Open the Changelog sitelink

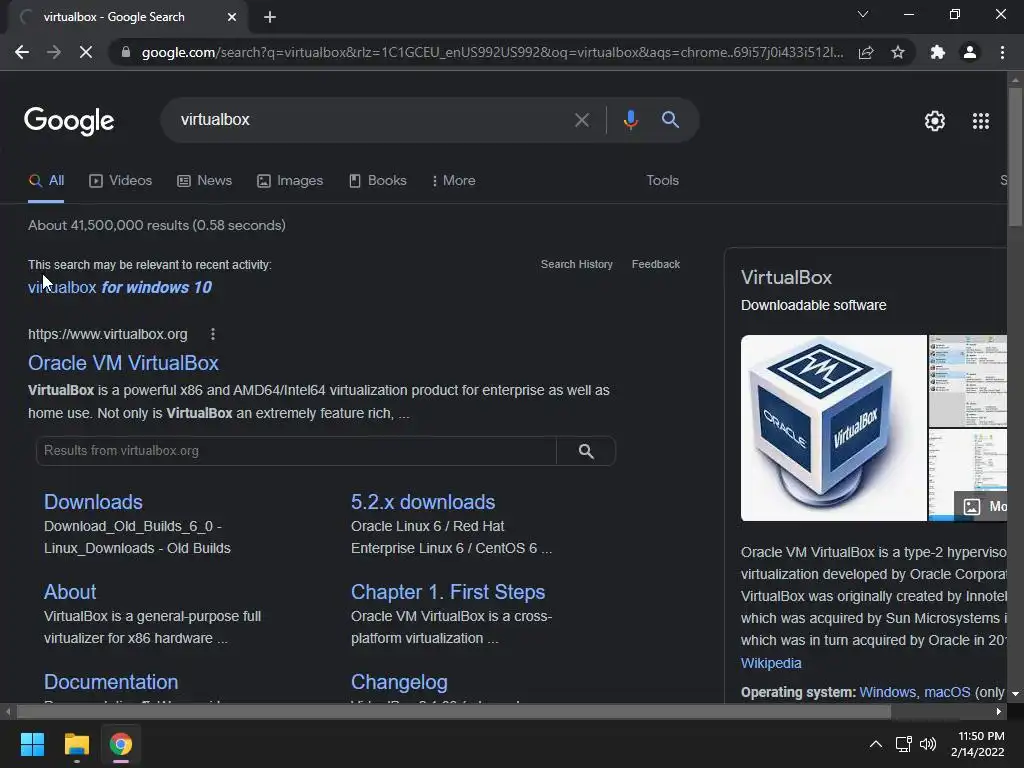point(399,682)
